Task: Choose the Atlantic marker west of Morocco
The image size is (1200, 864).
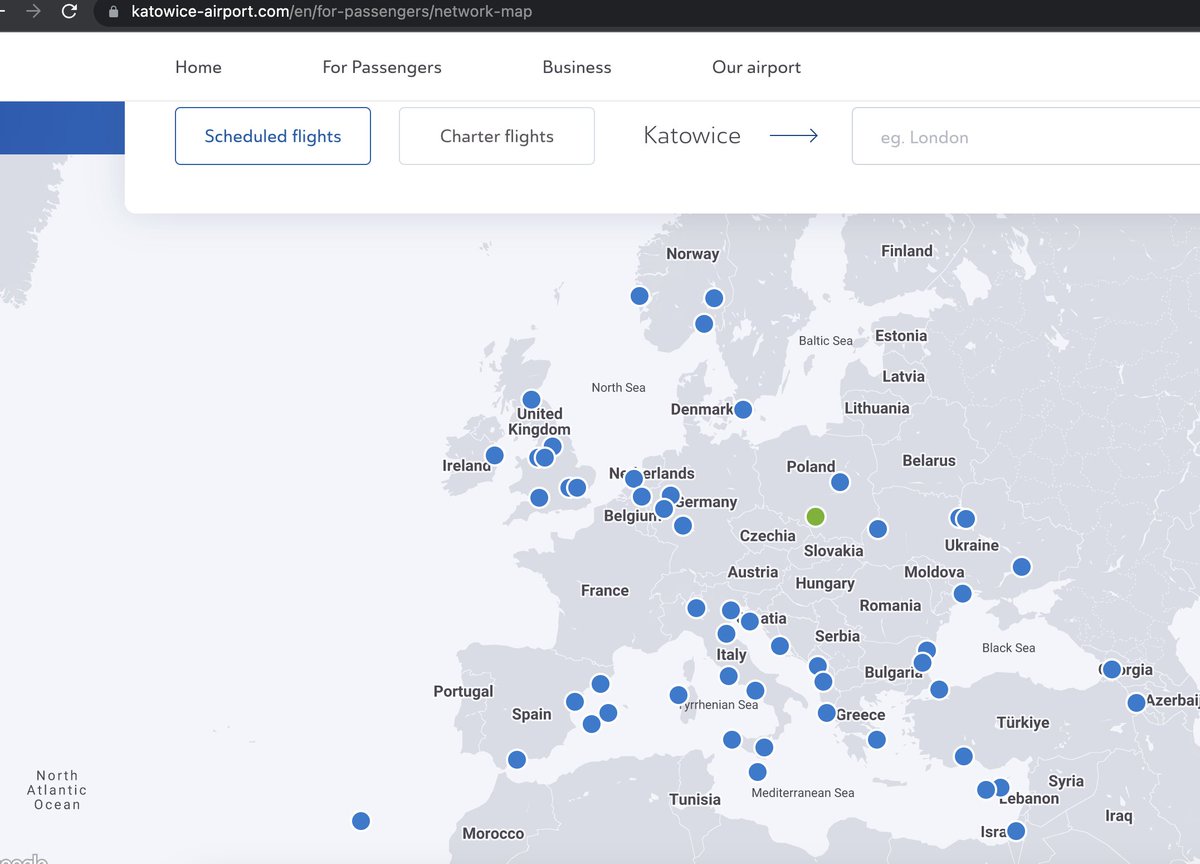Action: click(x=361, y=821)
